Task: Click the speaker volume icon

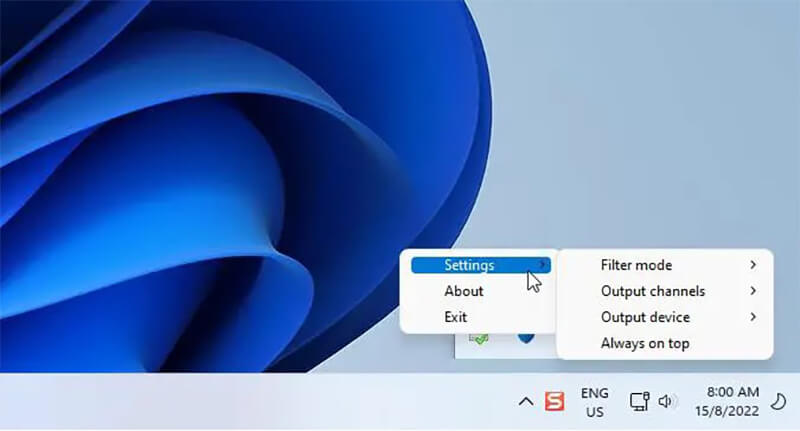Action: coord(667,401)
